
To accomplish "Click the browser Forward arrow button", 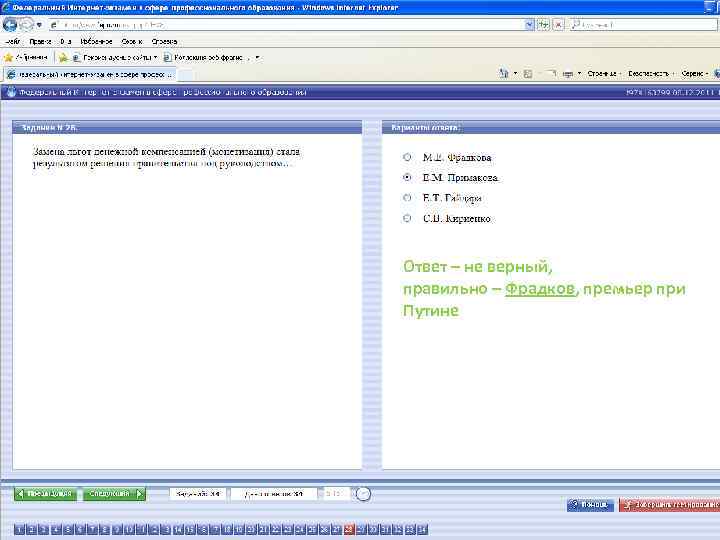I will [x=26, y=24].
